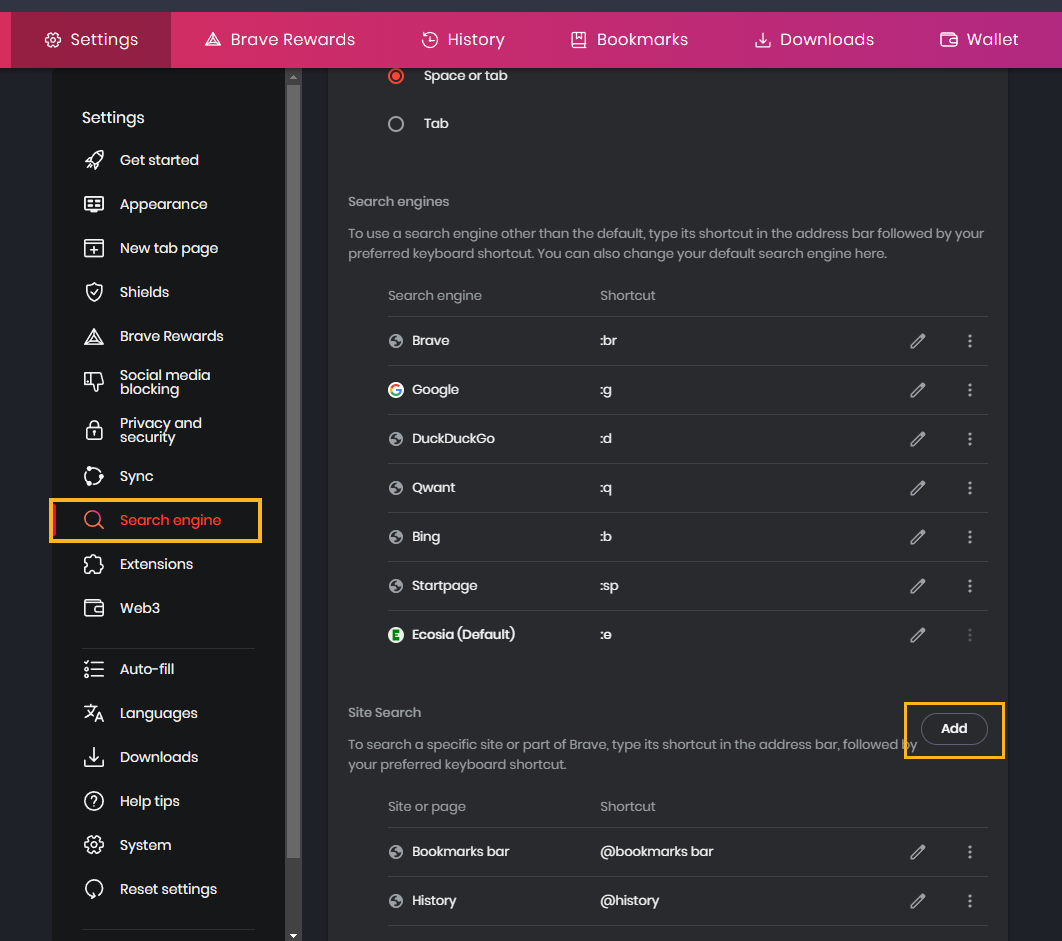Open the Brave Rewards top tab

(x=279, y=39)
